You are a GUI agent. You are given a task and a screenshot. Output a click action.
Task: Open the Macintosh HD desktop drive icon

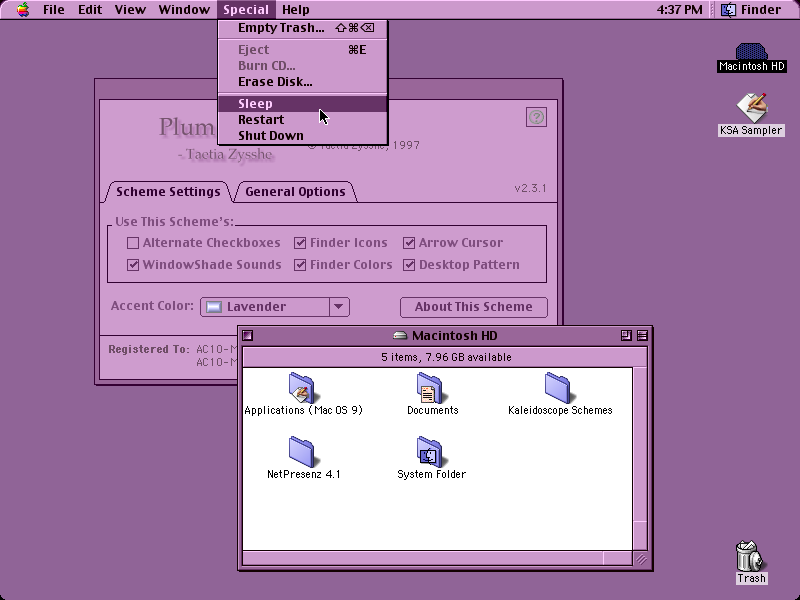[751, 52]
